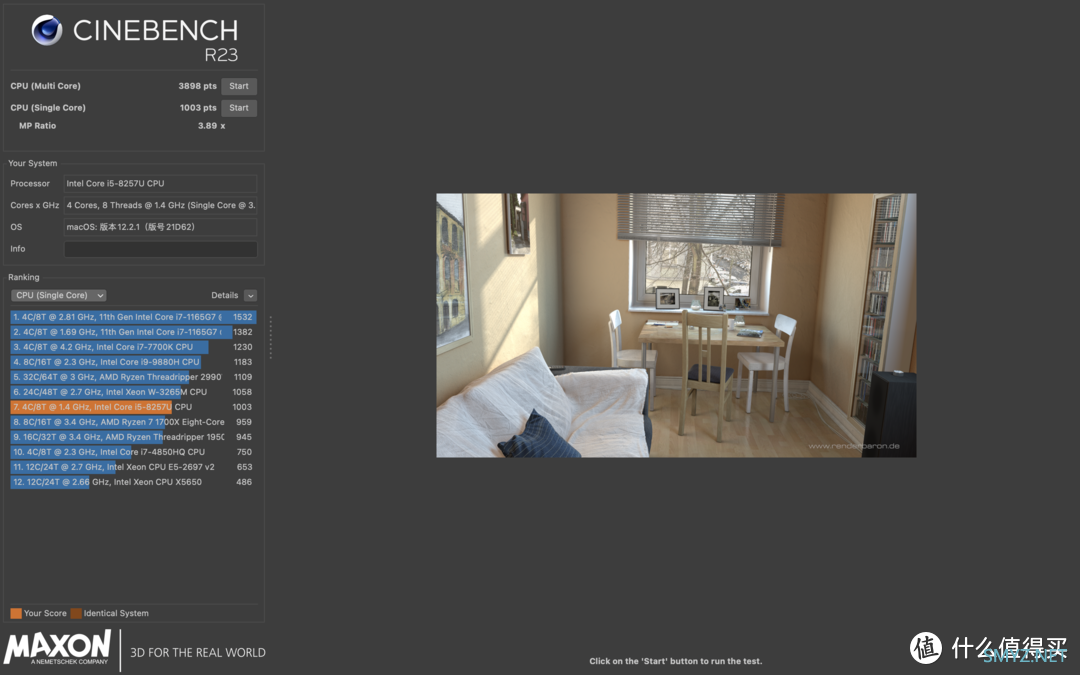Click the top ranking score 1532
1080x675 pixels.
click(x=242, y=317)
